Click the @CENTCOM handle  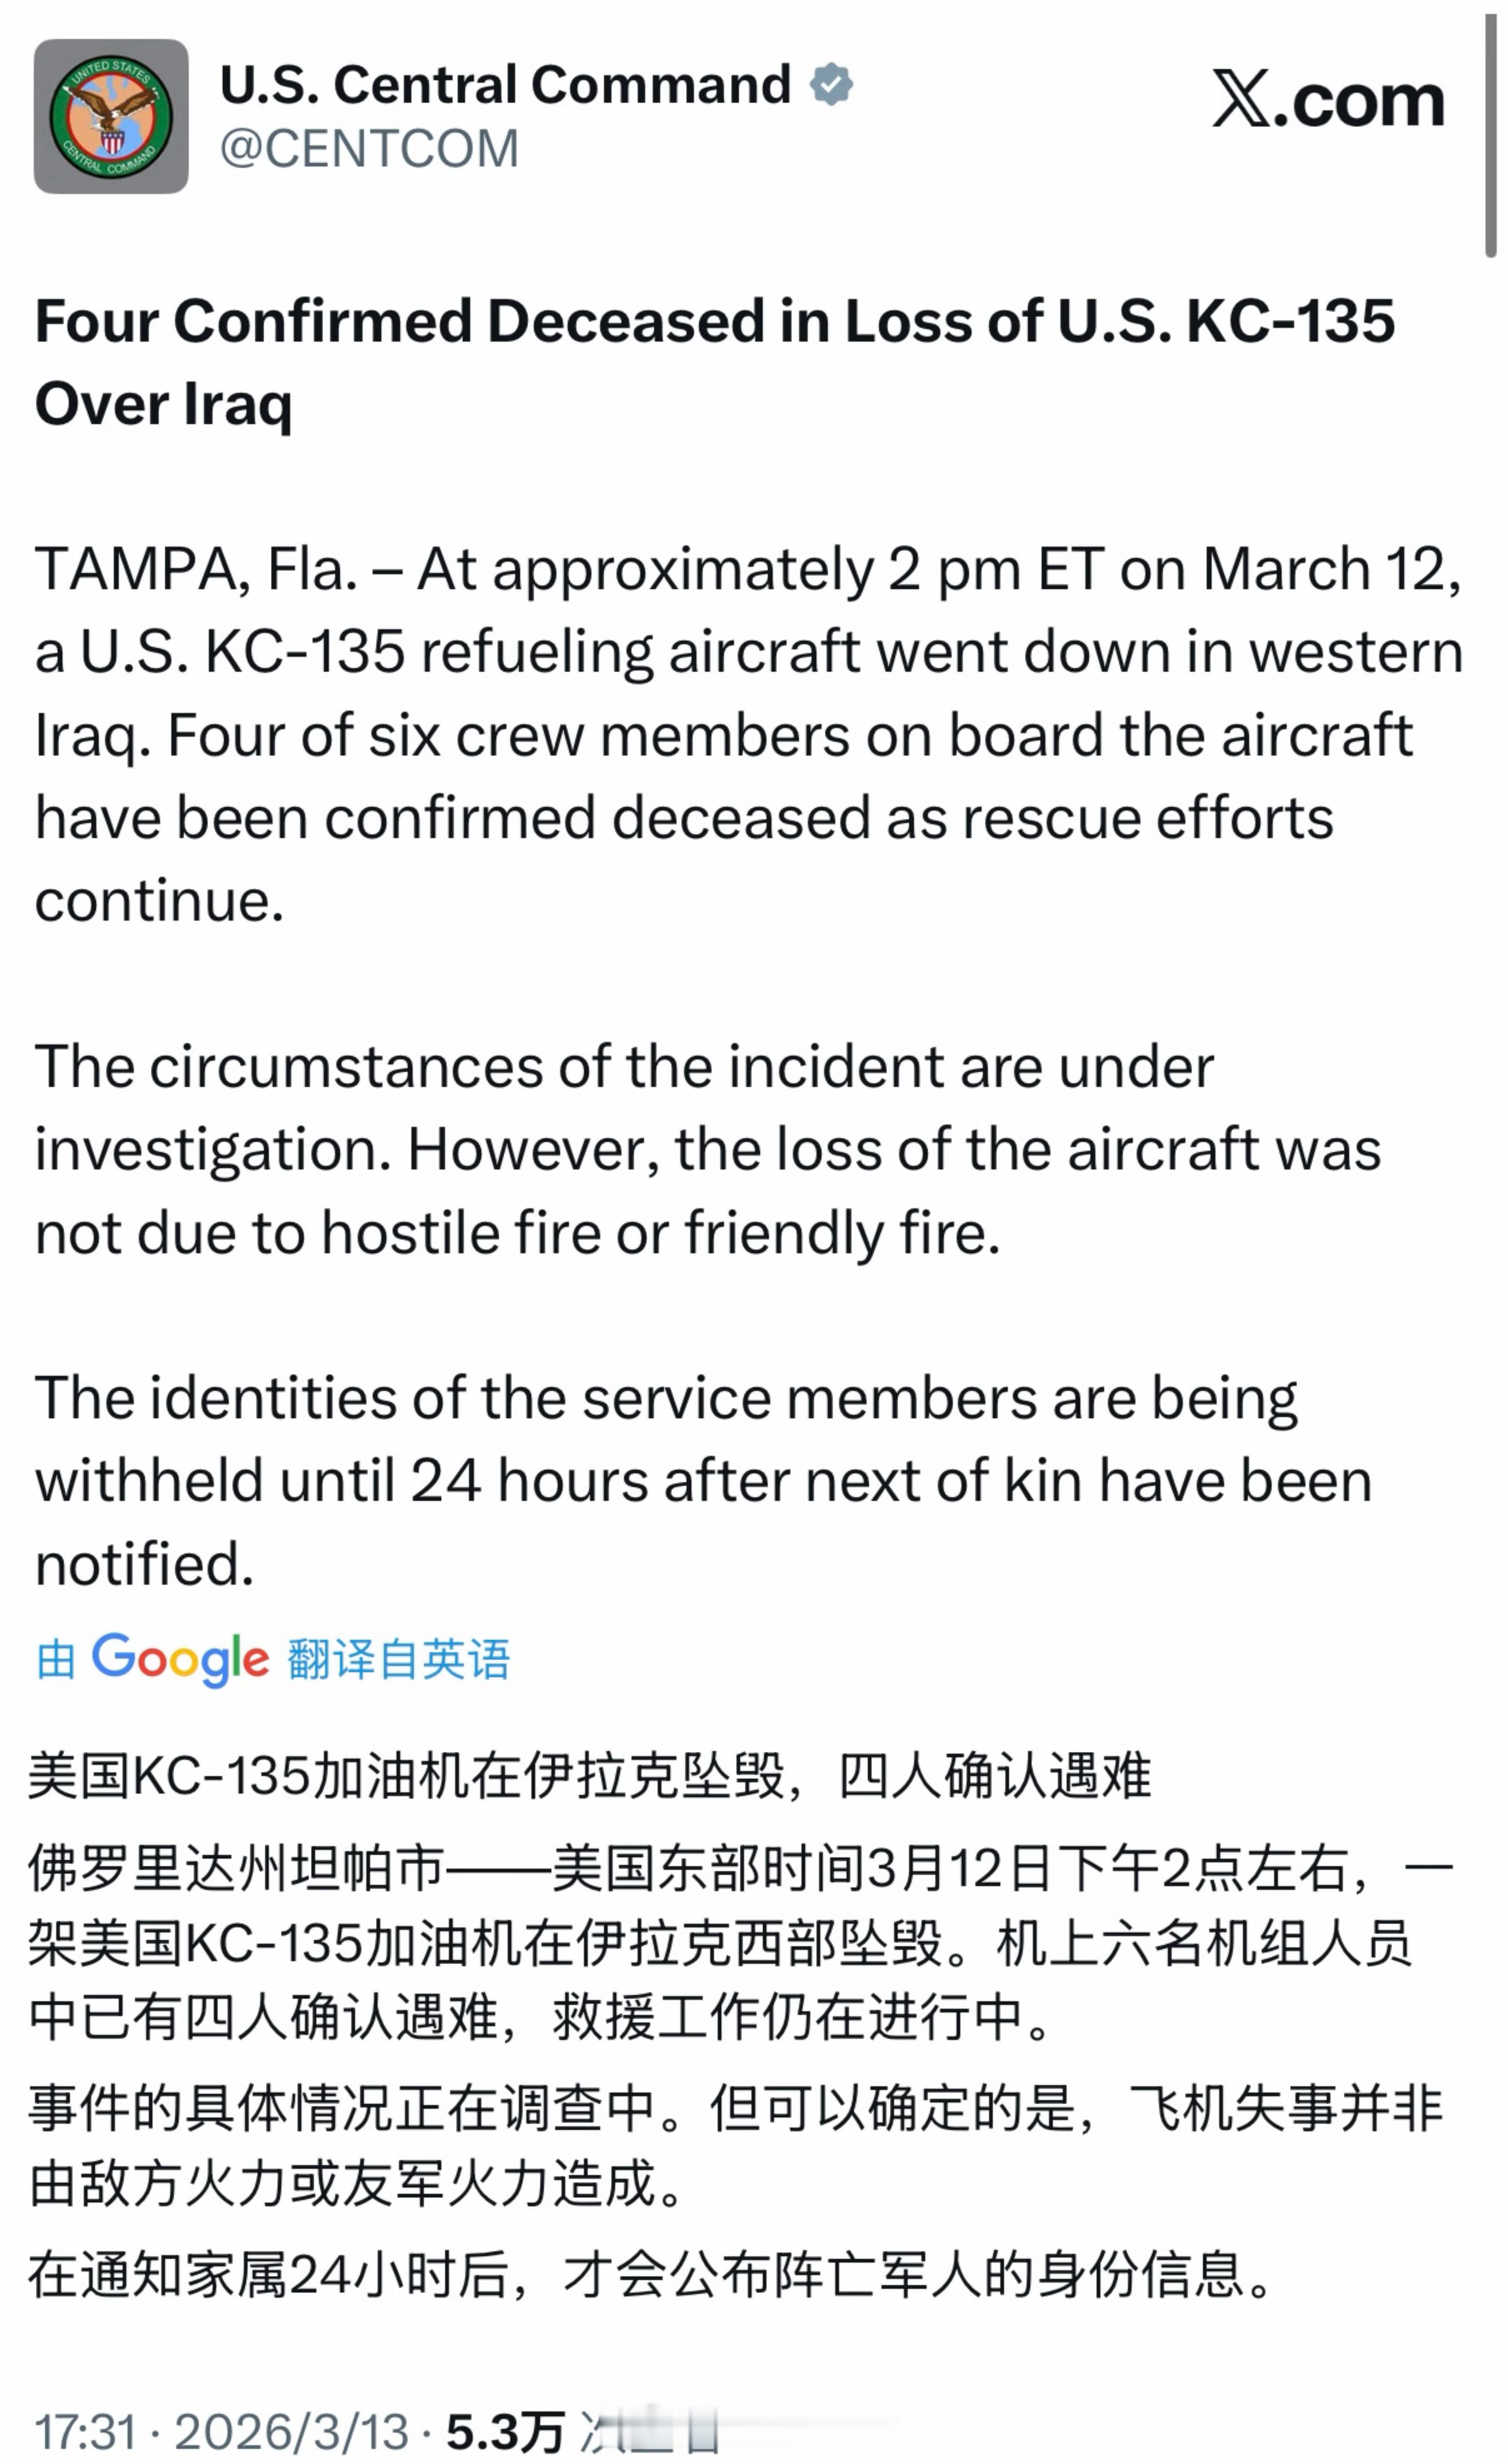pos(369,149)
